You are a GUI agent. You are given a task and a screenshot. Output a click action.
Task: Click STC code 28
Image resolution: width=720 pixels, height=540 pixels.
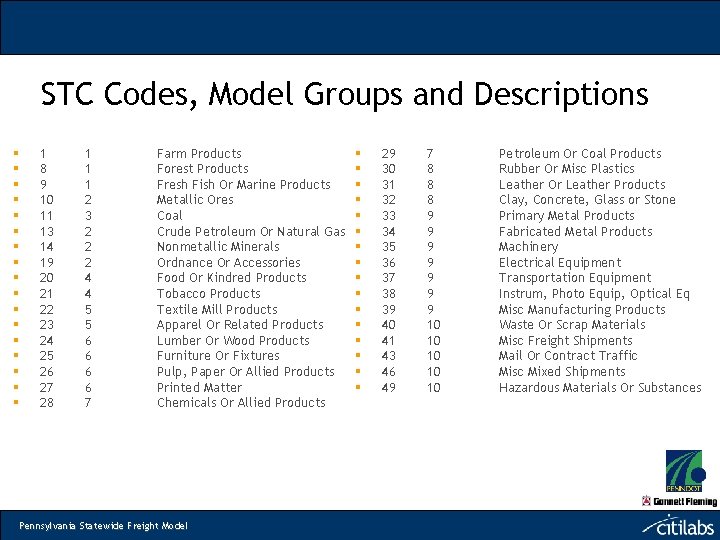click(46, 403)
